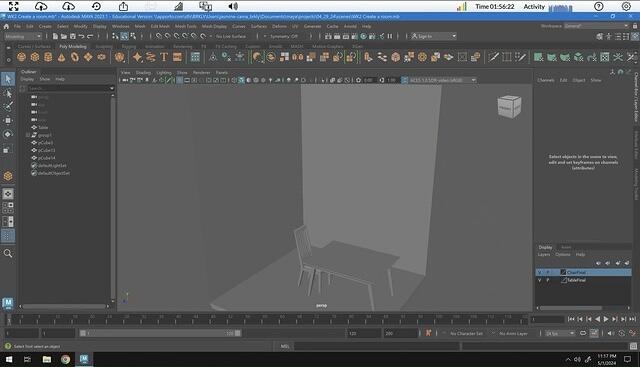
Task: Click the view cube in viewport
Action: [x=509, y=107]
